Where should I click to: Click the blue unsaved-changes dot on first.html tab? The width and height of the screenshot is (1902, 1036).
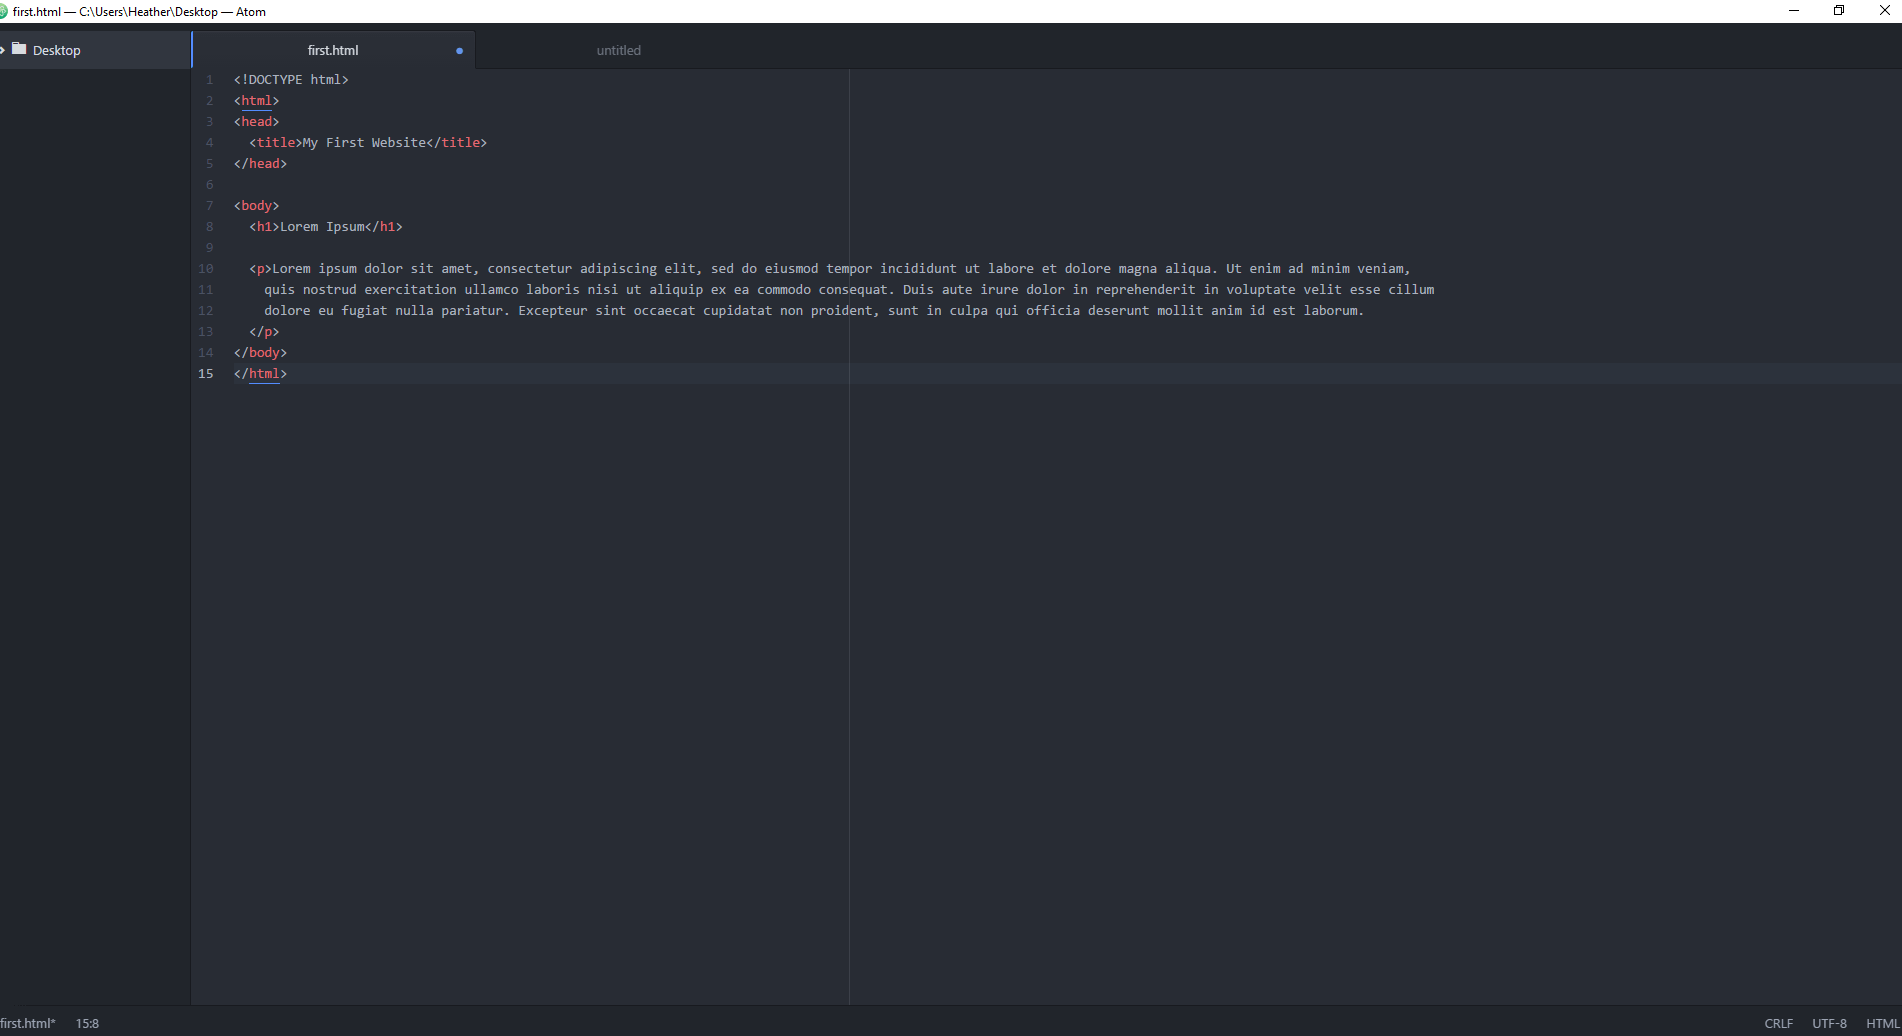point(460,50)
